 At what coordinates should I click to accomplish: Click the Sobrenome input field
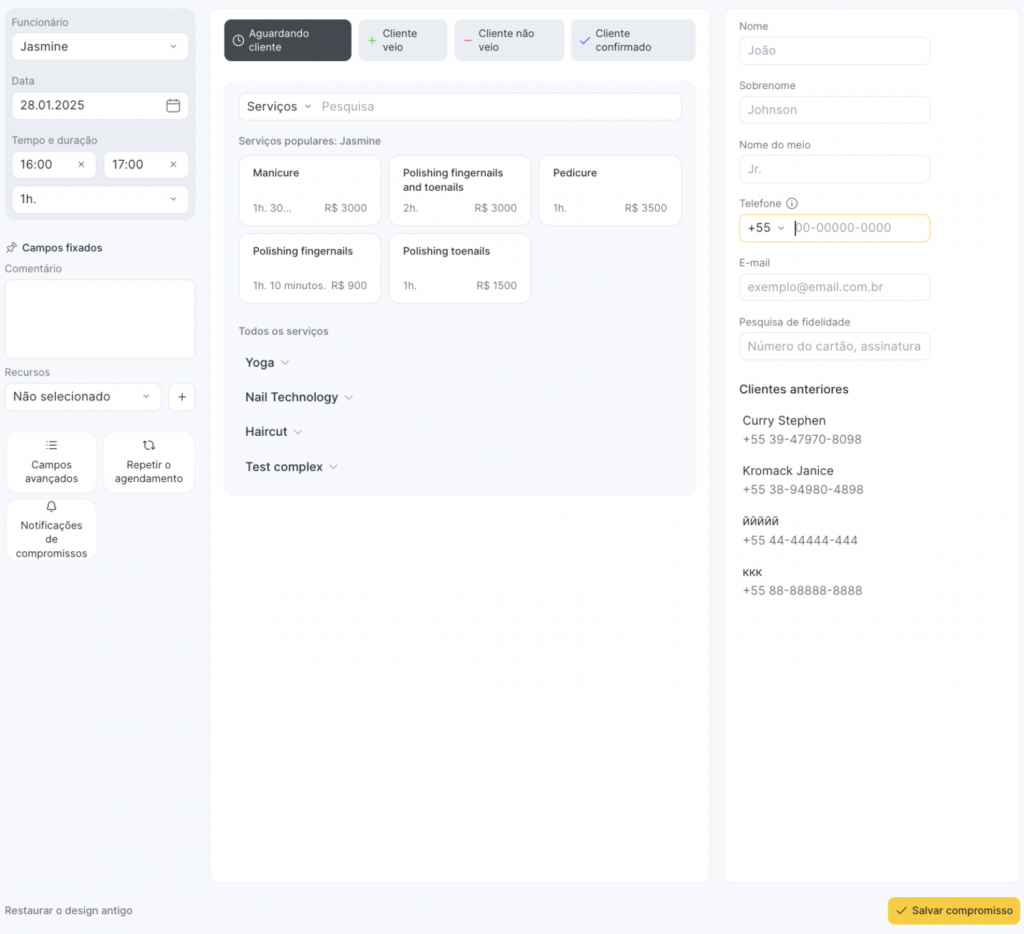coord(834,110)
